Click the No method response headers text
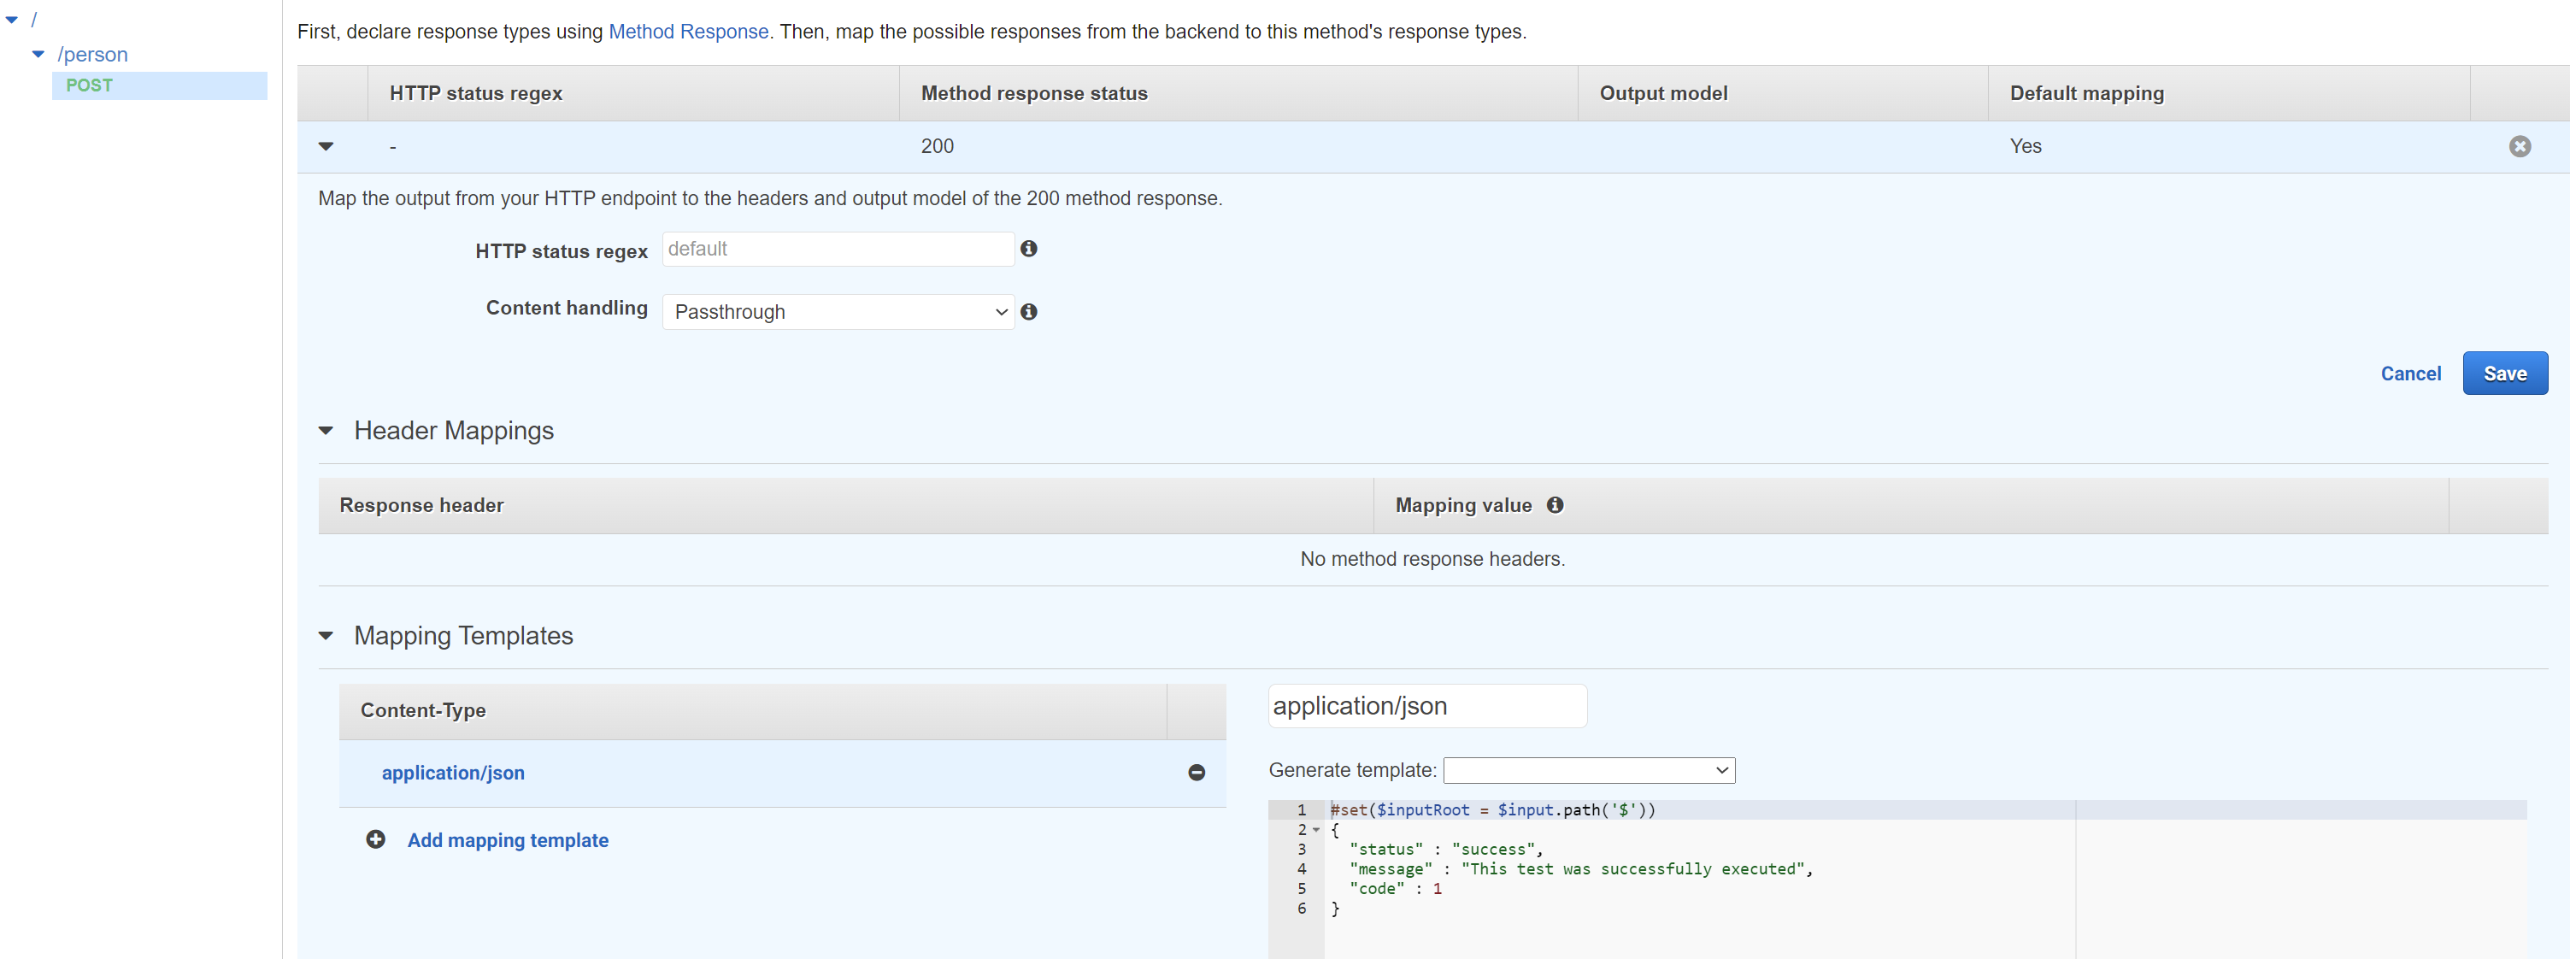This screenshot has width=2576, height=959. (1435, 560)
